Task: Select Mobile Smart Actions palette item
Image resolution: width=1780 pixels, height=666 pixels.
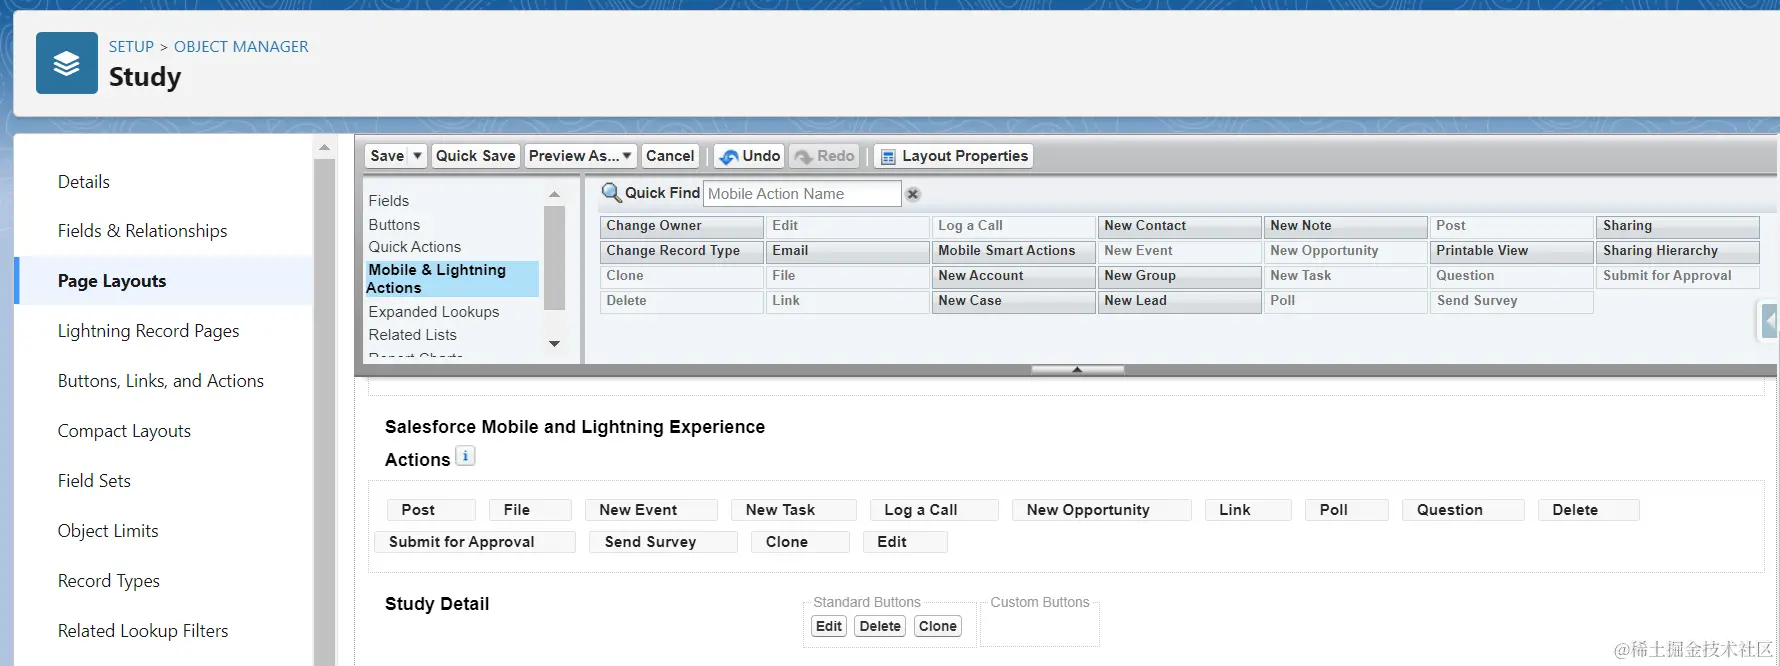Action: point(1014,251)
